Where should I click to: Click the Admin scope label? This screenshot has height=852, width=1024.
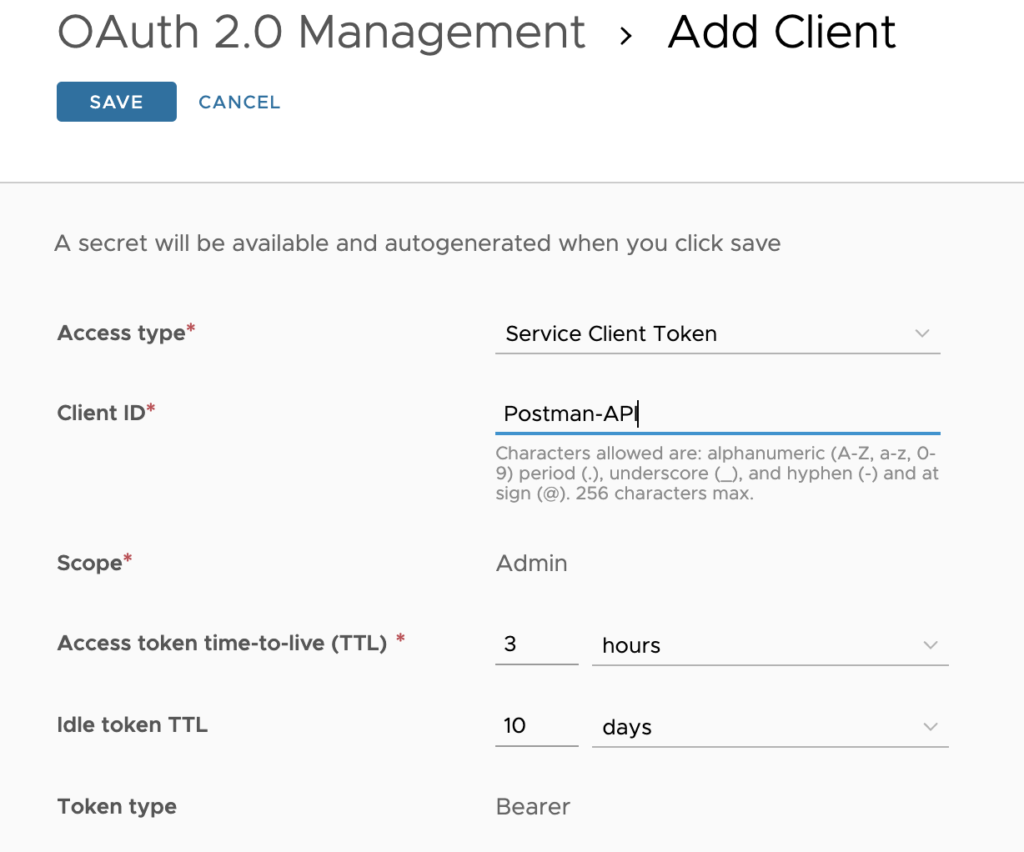coord(531,563)
